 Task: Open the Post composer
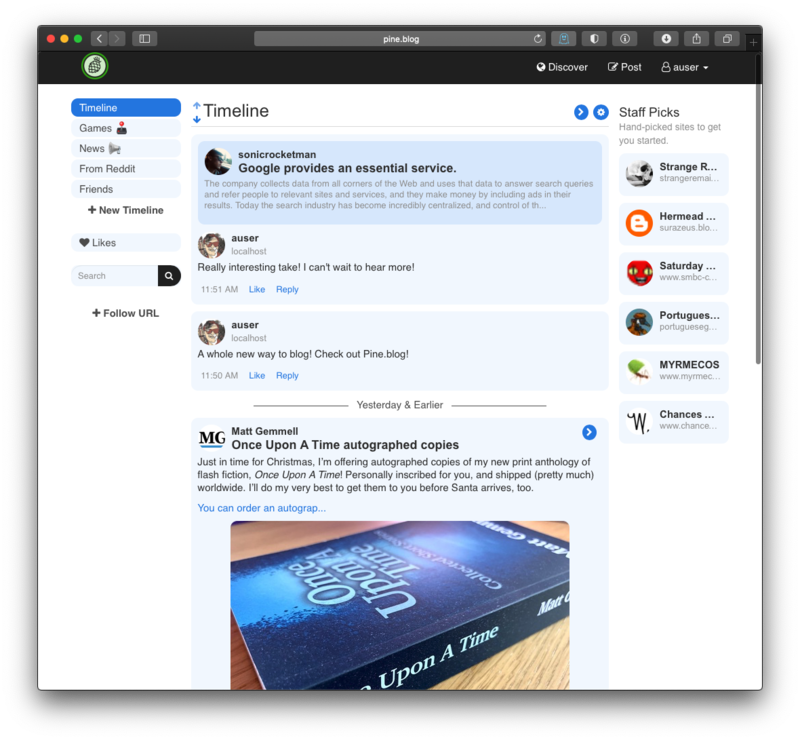pos(624,67)
